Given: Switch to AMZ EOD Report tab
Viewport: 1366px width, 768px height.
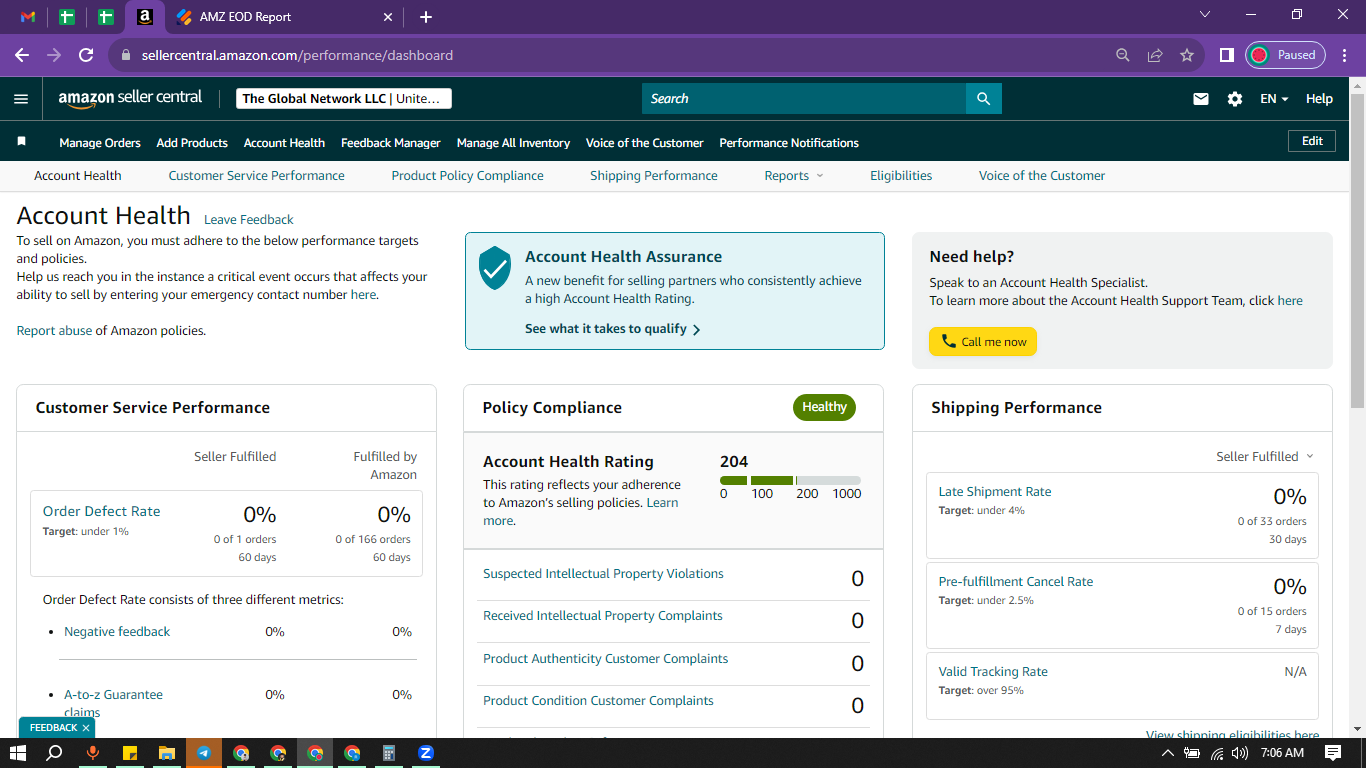Looking at the screenshot, I should pos(283,17).
